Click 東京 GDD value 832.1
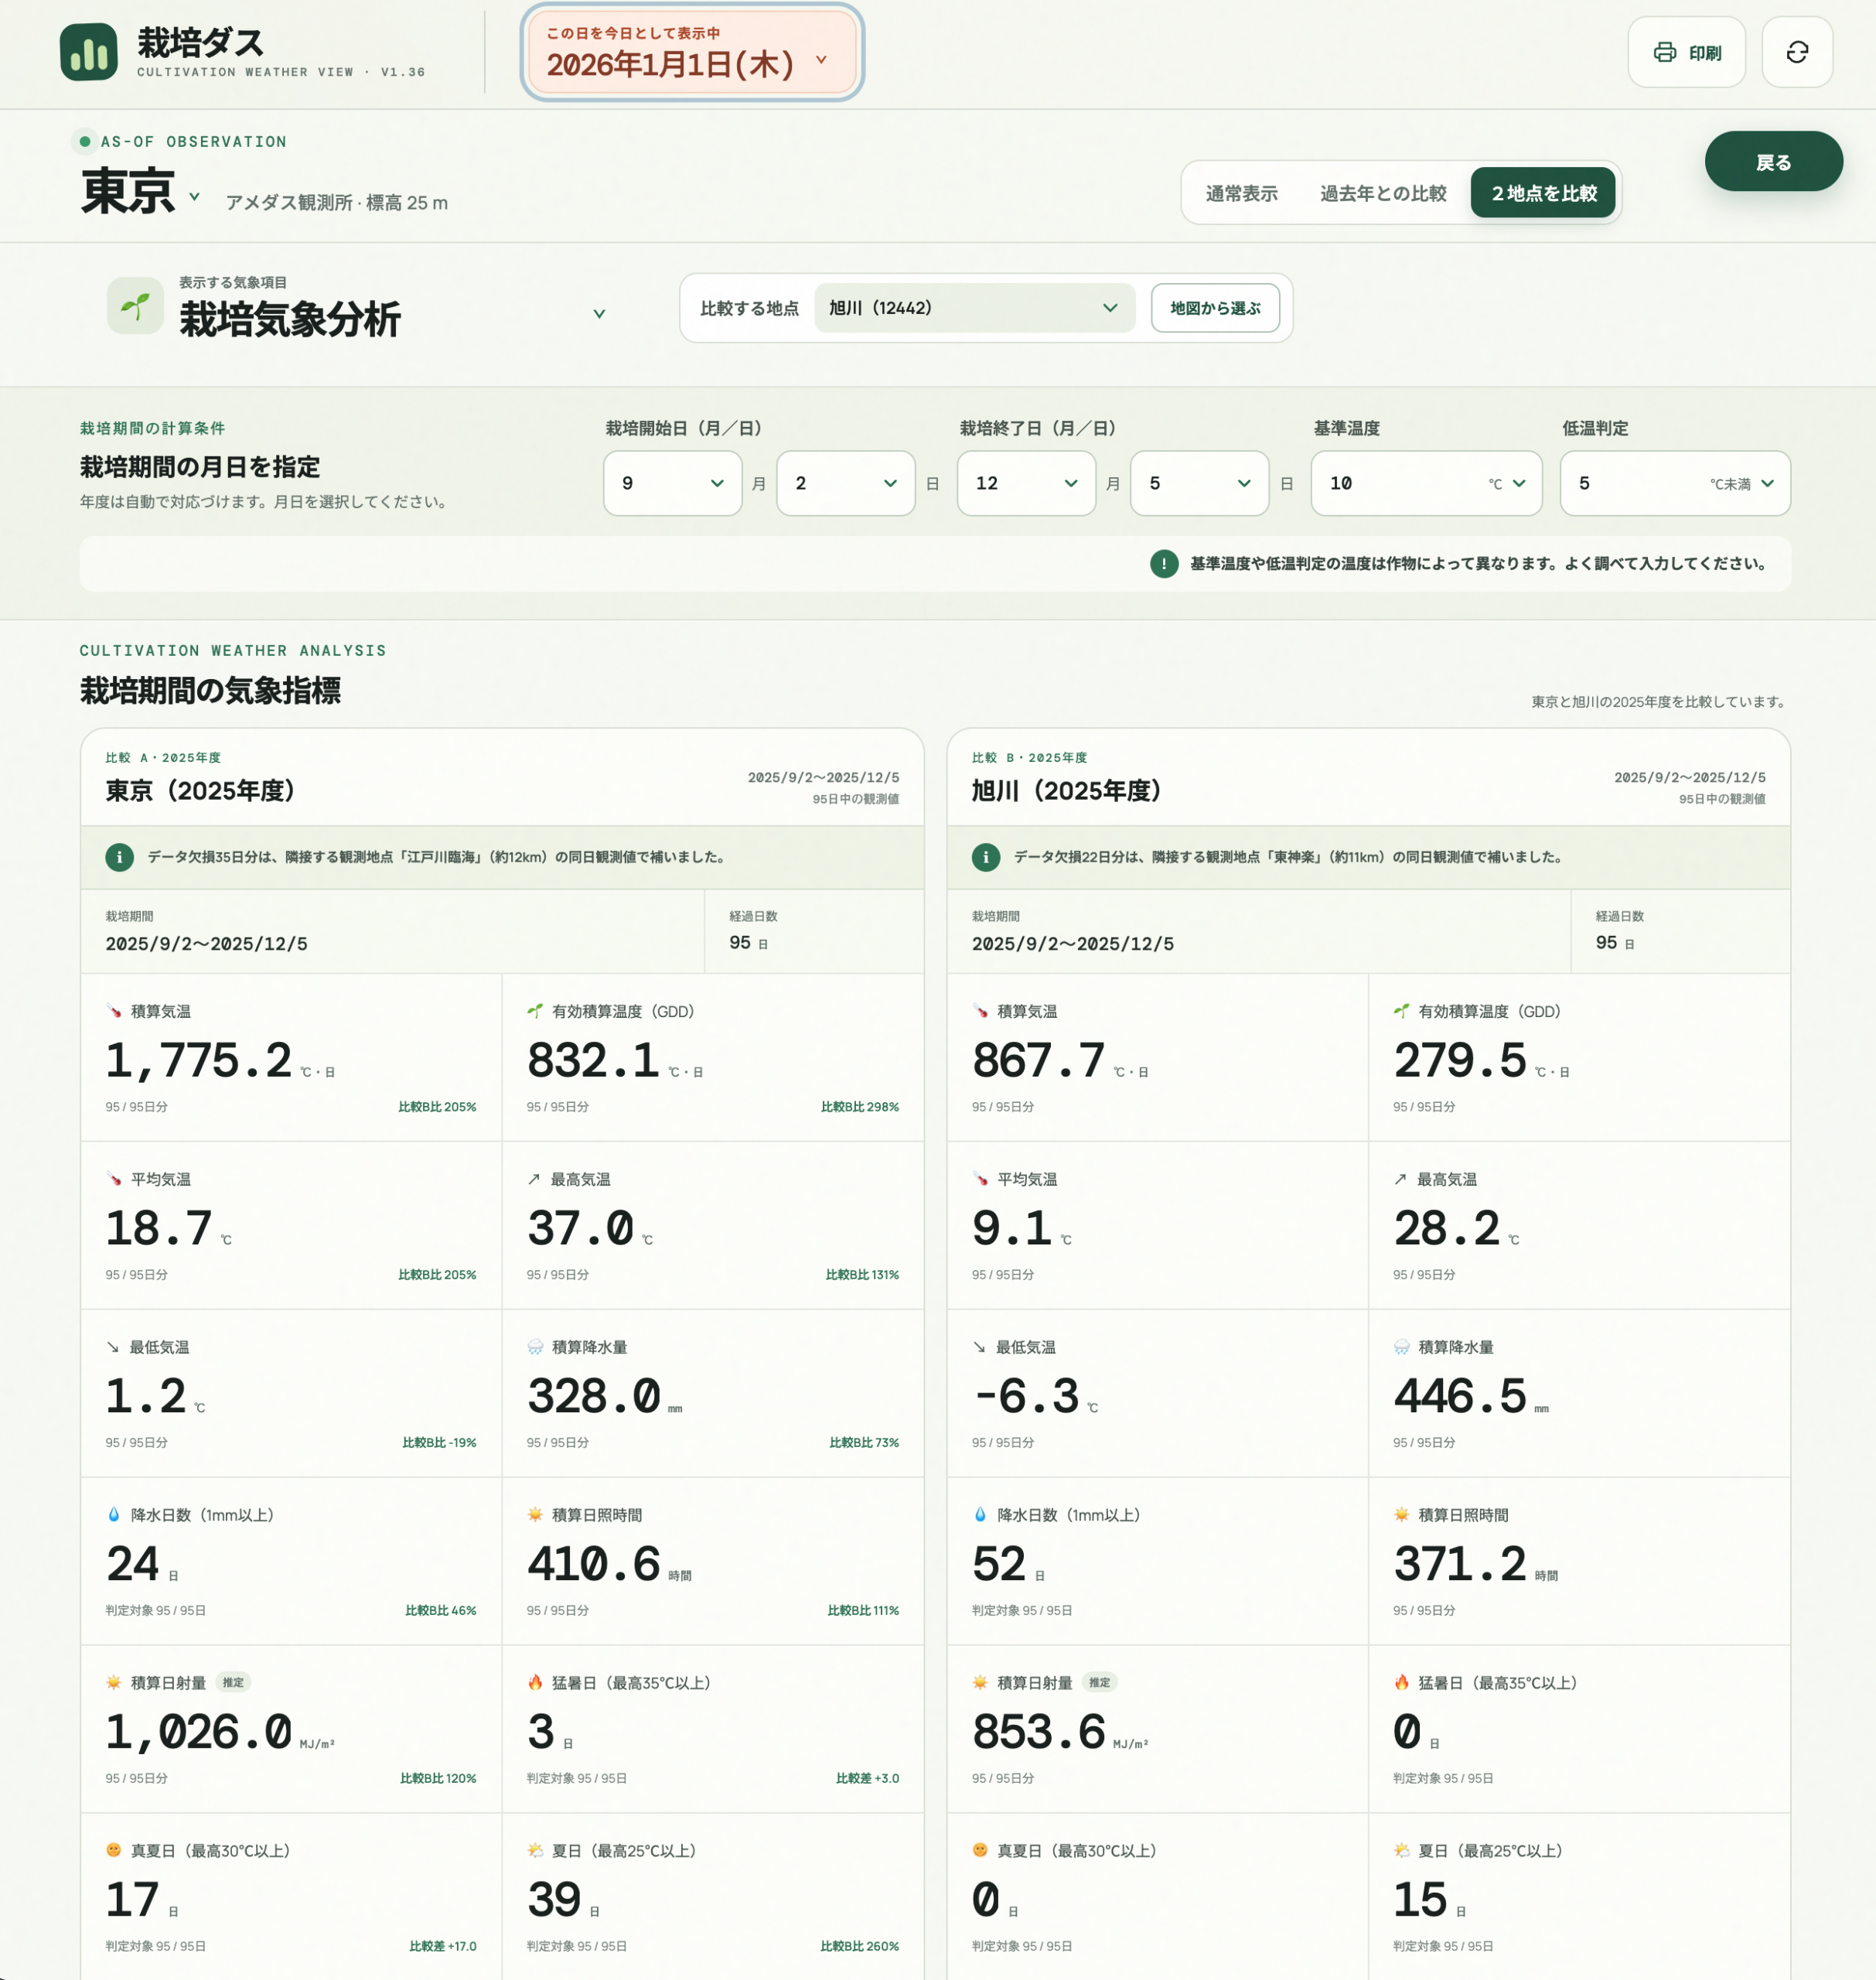This screenshot has height=1980, width=1876. pyautogui.click(x=593, y=1060)
